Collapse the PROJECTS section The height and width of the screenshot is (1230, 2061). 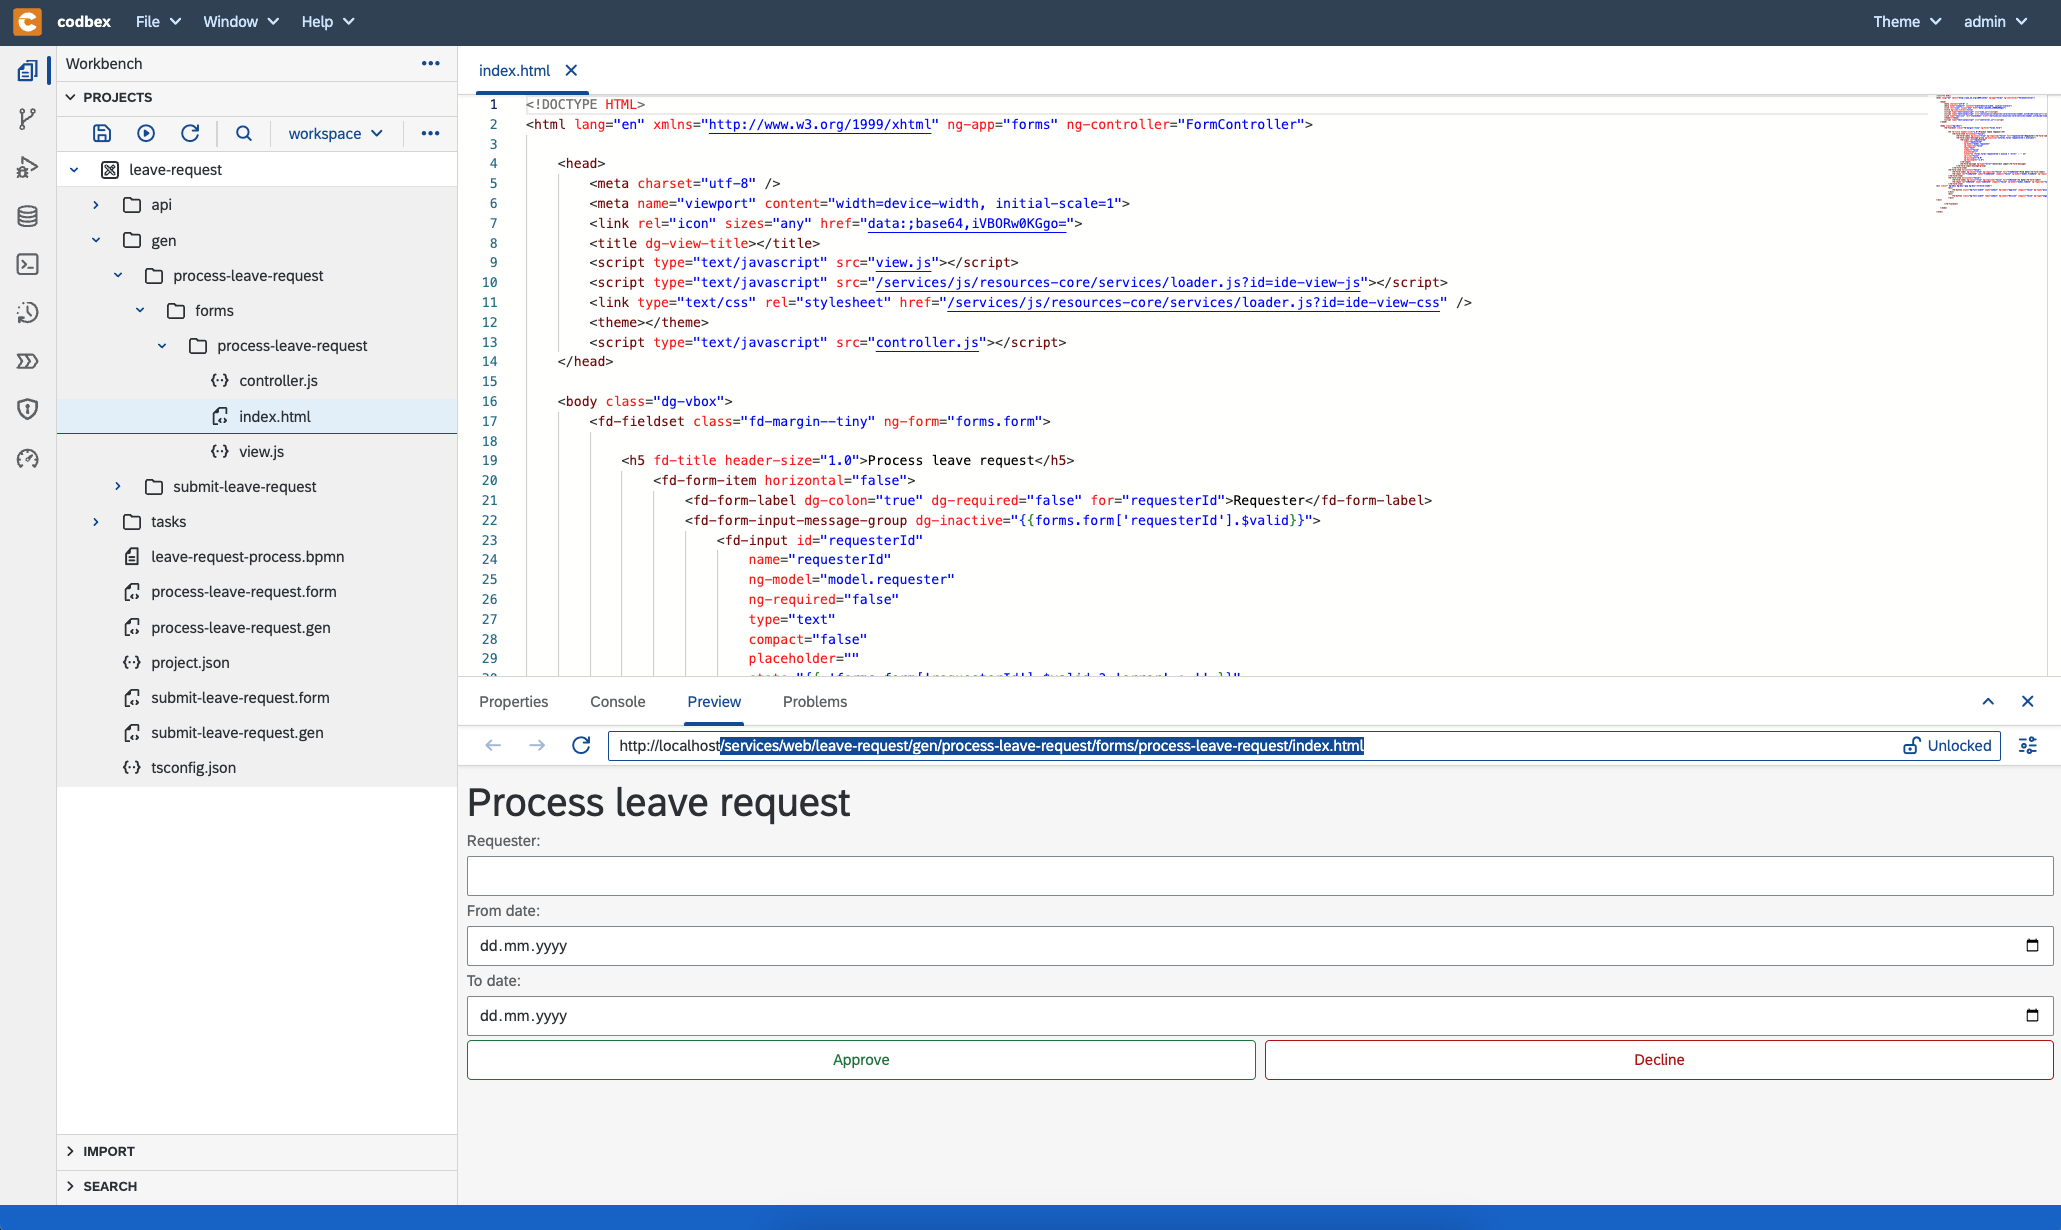[70, 97]
